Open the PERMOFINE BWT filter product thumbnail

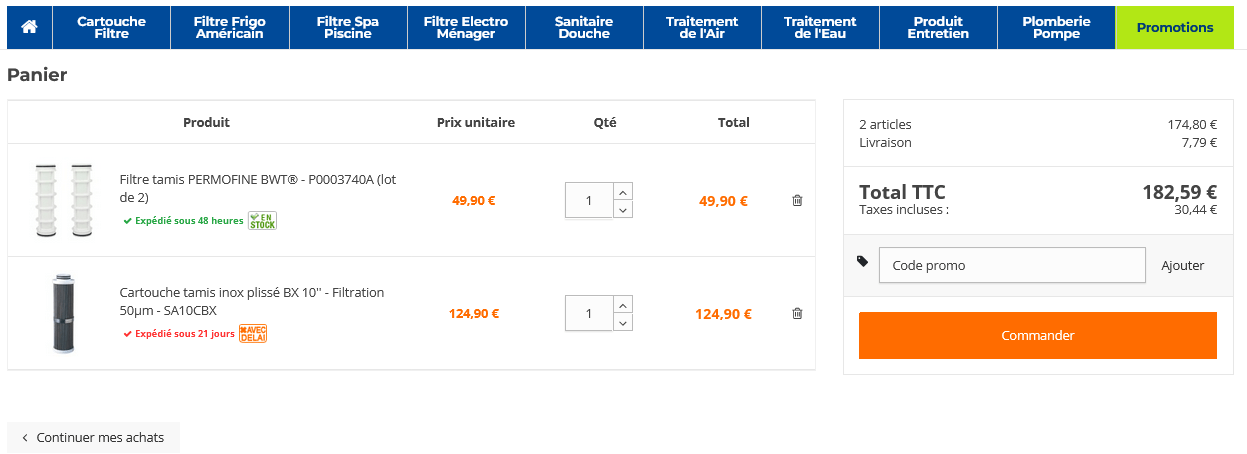coord(63,200)
